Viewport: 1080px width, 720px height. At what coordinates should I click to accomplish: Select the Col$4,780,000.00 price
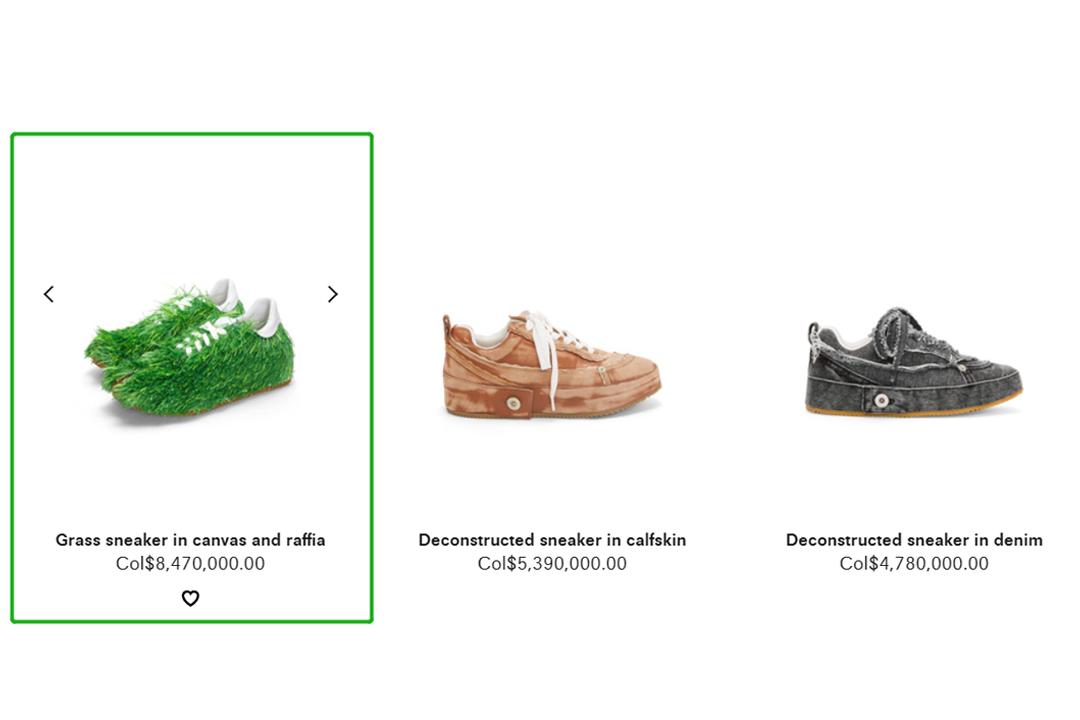coord(914,564)
